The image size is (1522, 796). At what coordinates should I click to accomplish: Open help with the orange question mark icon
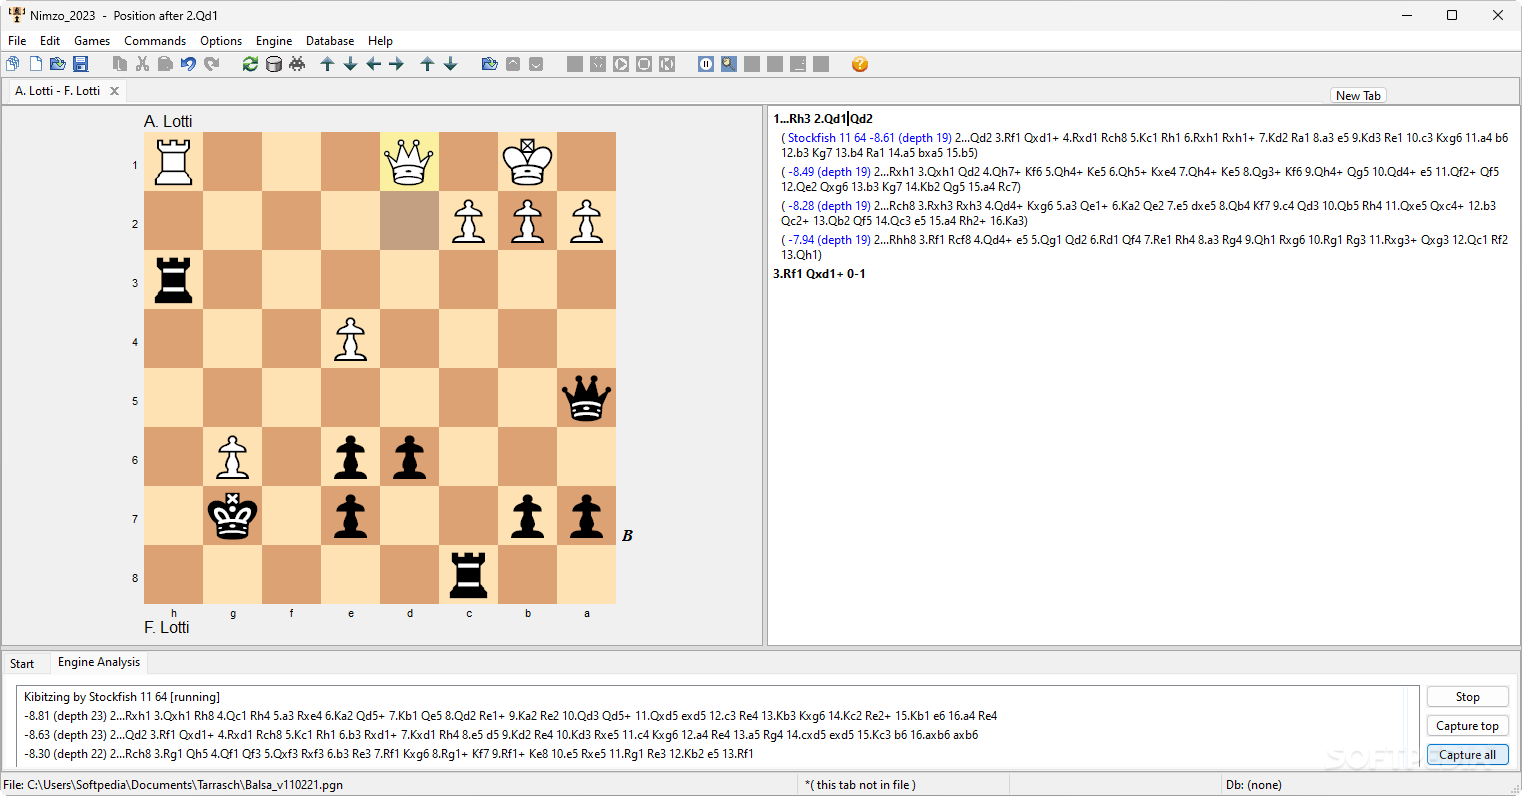click(860, 64)
